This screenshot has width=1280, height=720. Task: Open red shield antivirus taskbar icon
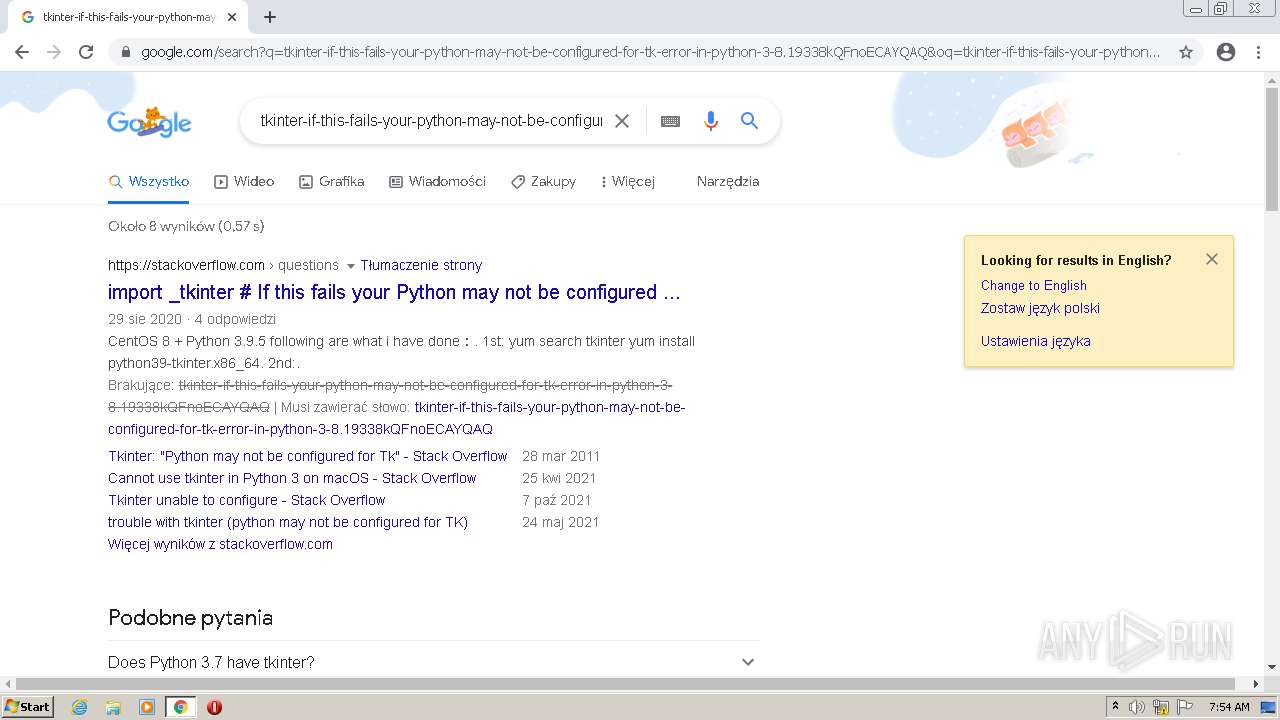click(214, 707)
